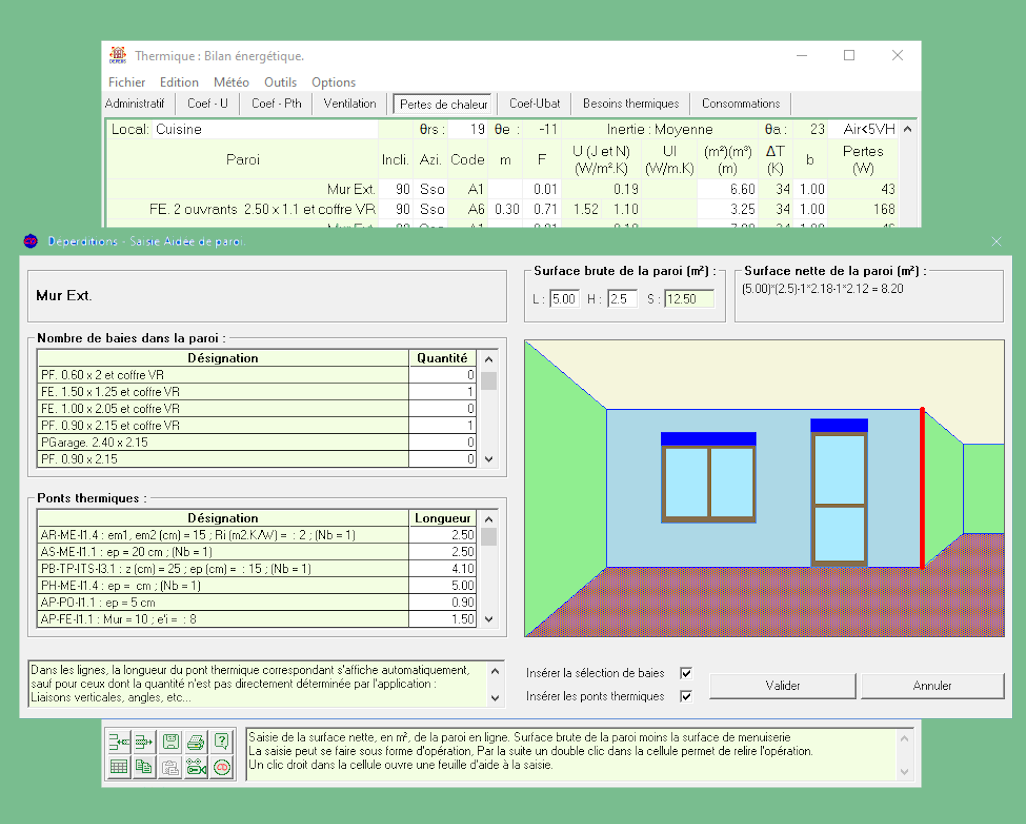
Task: Click the L length input field
Action: point(564,299)
